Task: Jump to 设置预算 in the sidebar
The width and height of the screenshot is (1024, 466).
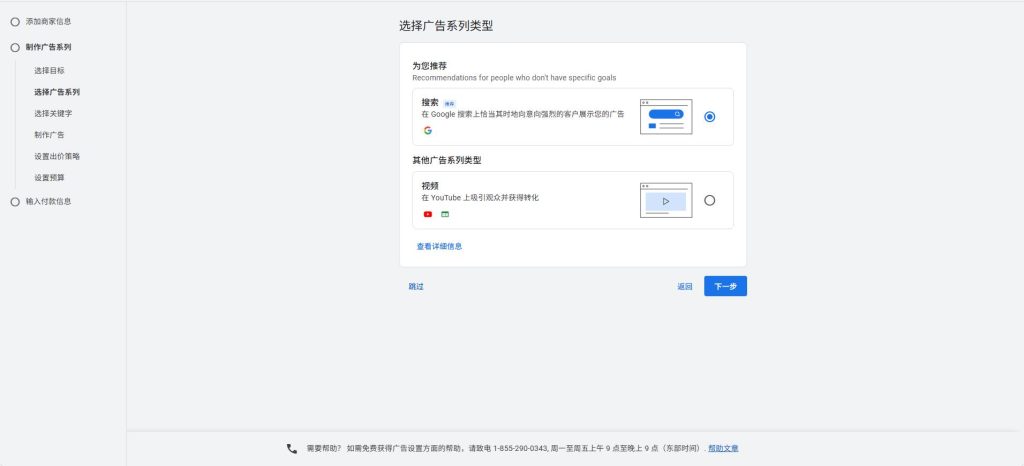Action: [49, 178]
